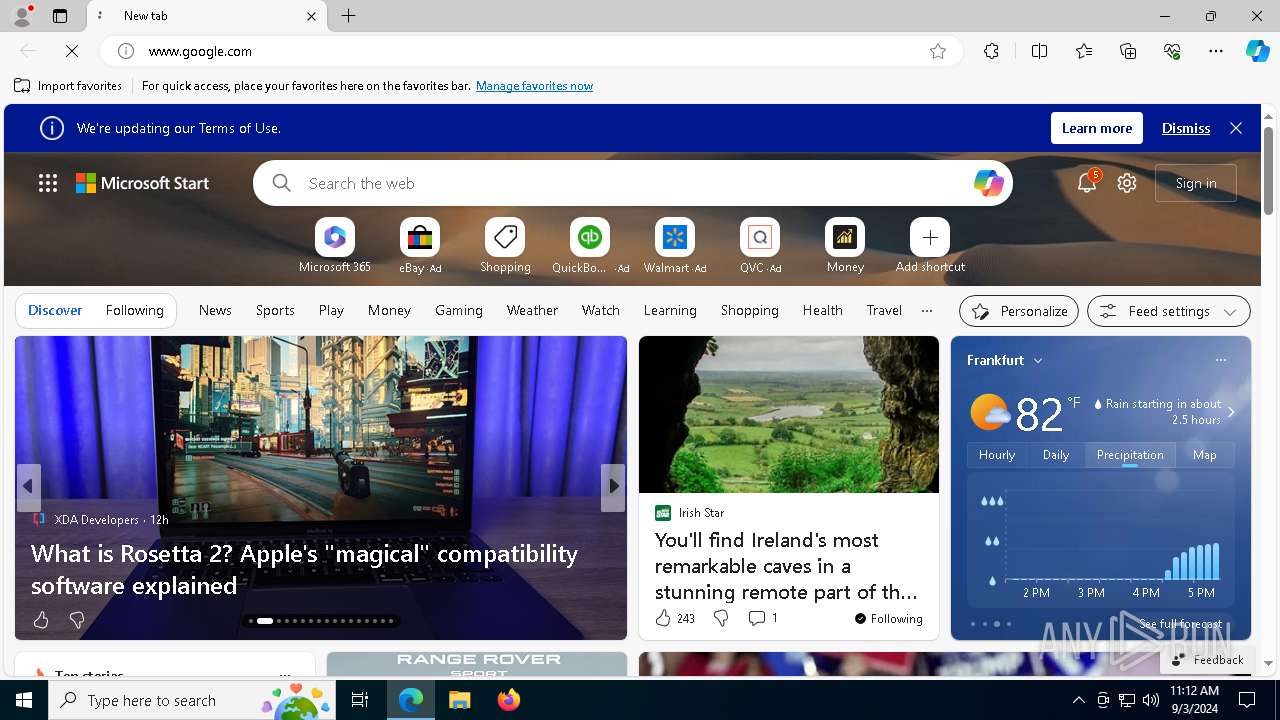The height and width of the screenshot is (720, 1280).
Task: Open the Tab actions menu icon
Action: point(60,16)
